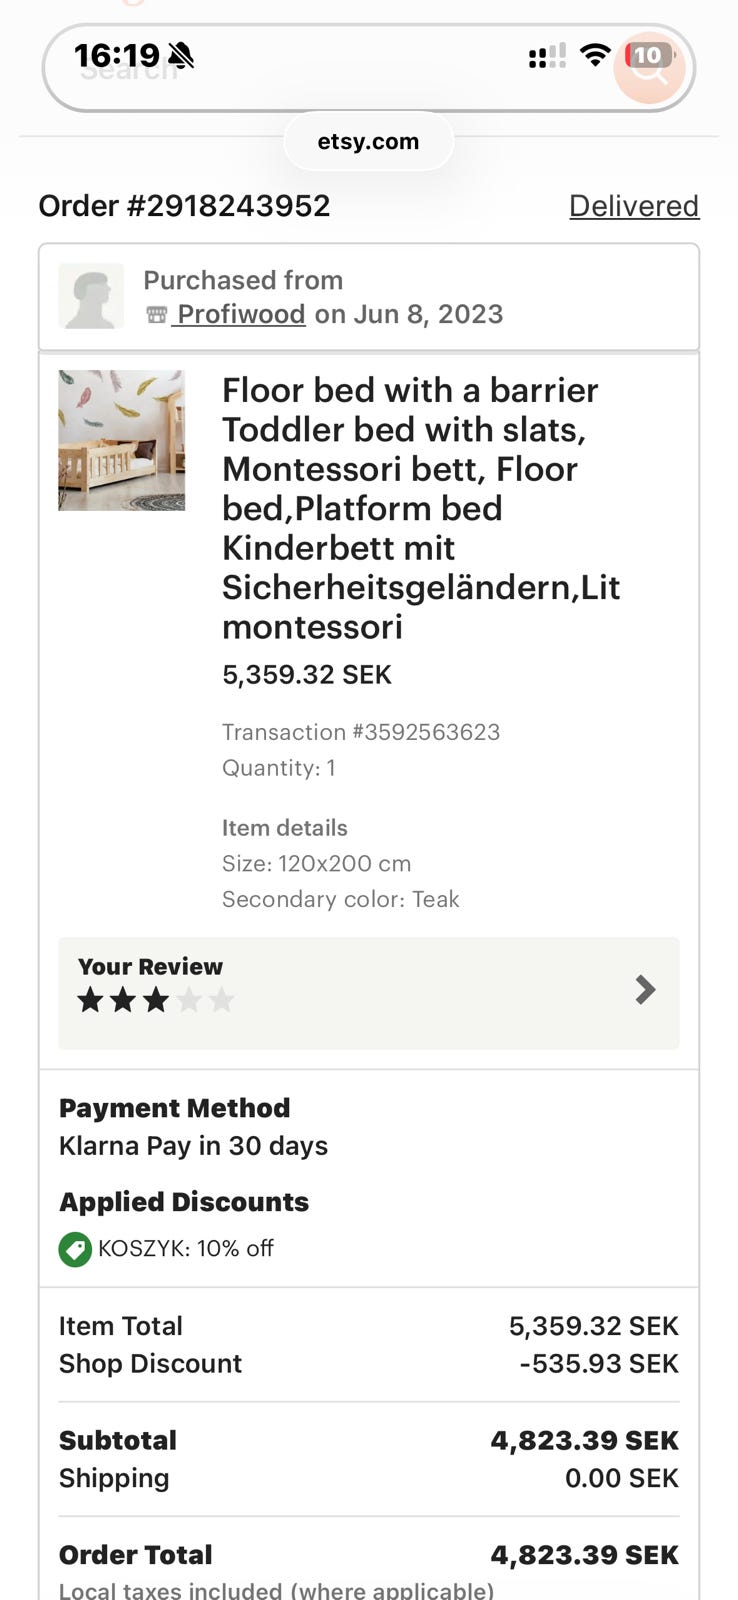The image size is (738, 1600).
Task: Select the first review star
Action: click(91, 999)
